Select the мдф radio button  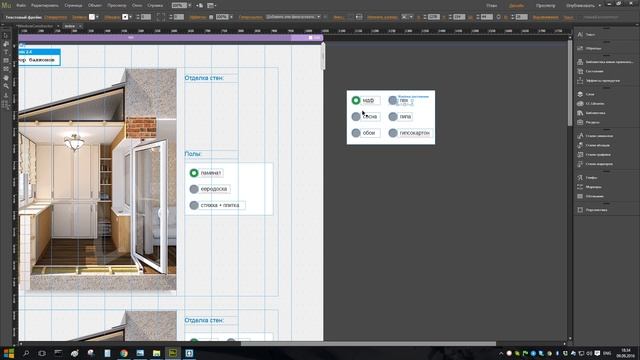point(356,100)
